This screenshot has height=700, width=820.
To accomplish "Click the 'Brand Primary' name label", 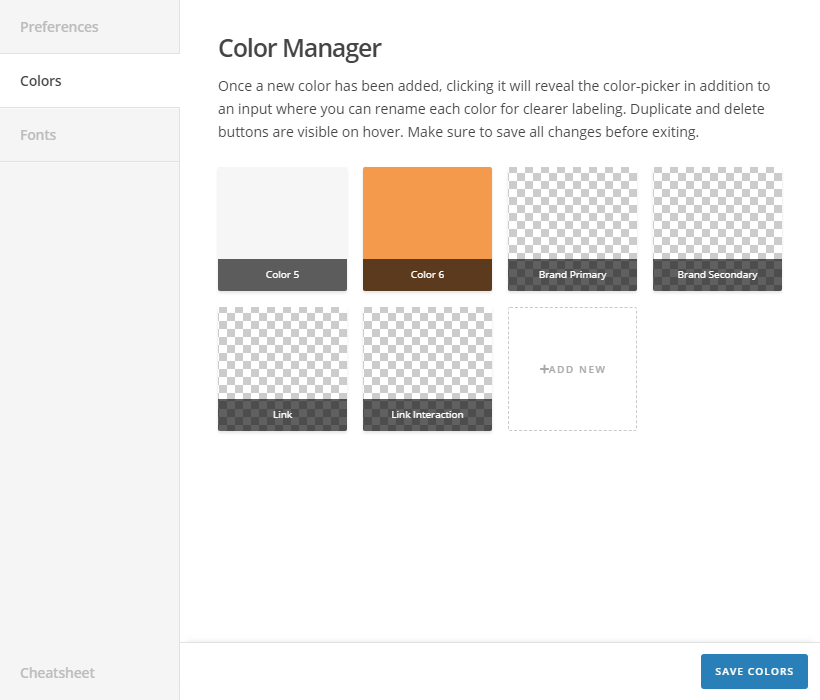I will click(572, 275).
